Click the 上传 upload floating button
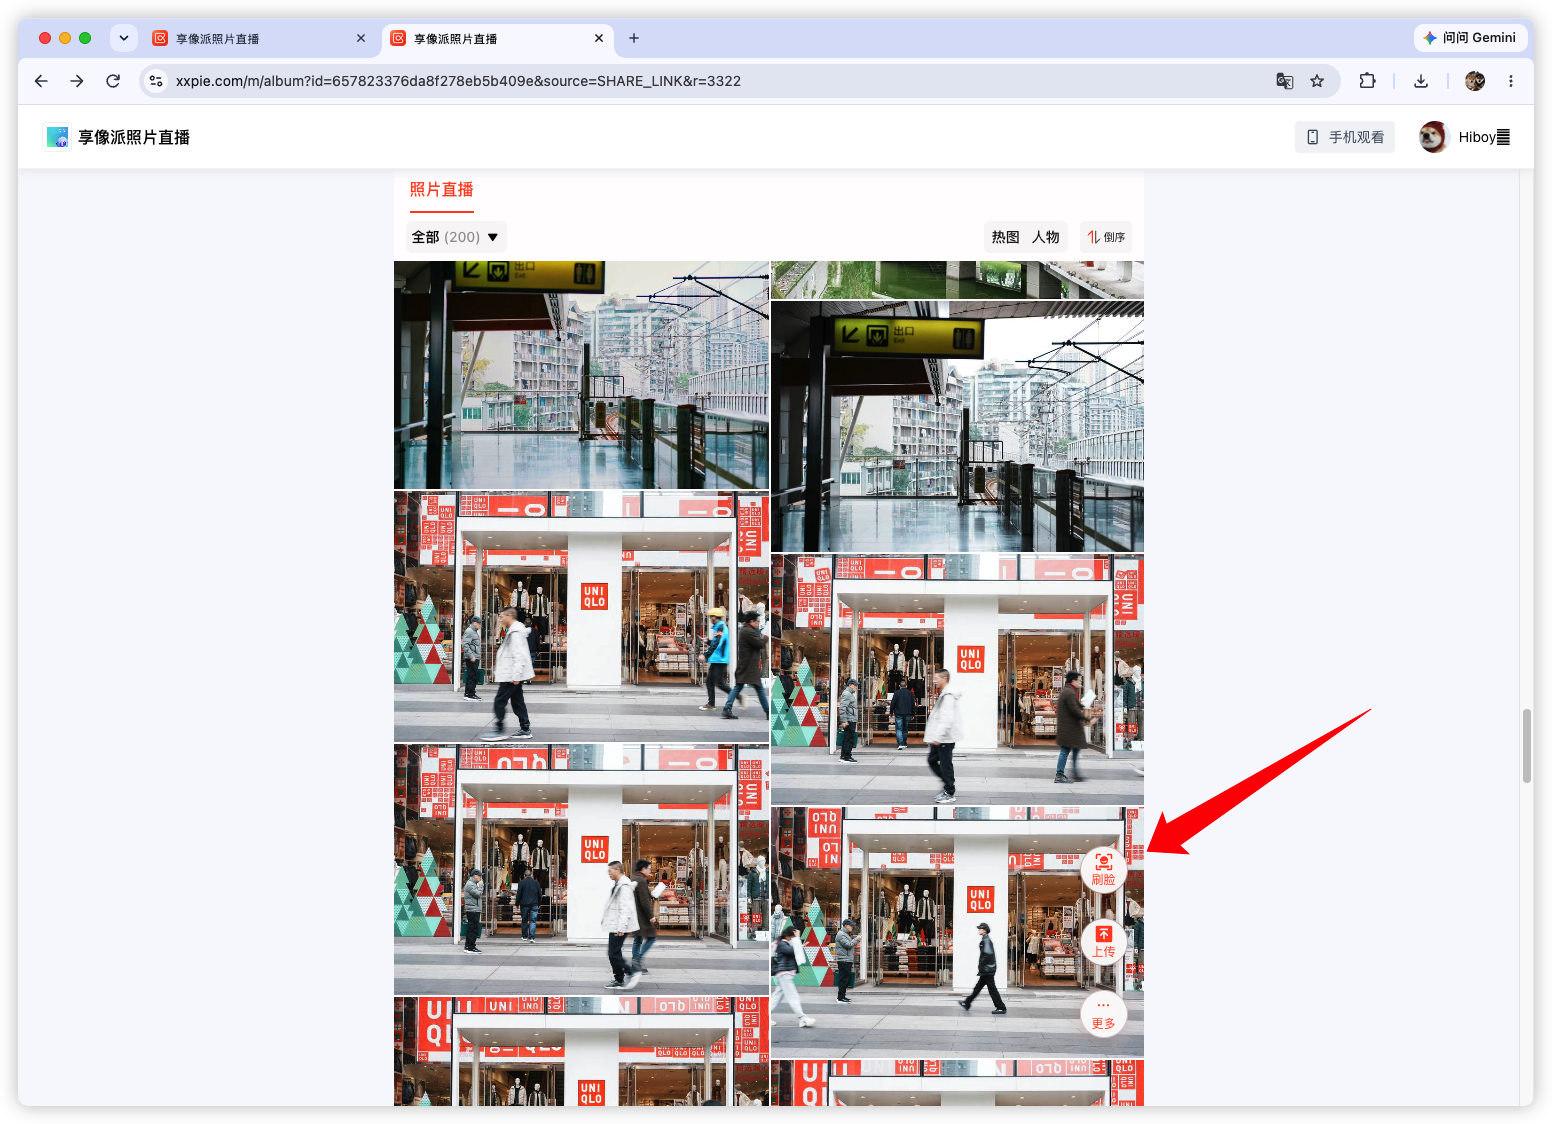The image size is (1552, 1124). [x=1104, y=940]
